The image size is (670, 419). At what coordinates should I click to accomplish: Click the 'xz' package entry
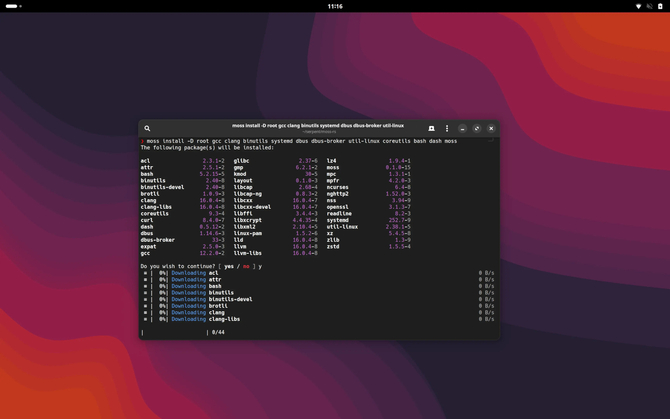pyautogui.click(x=330, y=234)
